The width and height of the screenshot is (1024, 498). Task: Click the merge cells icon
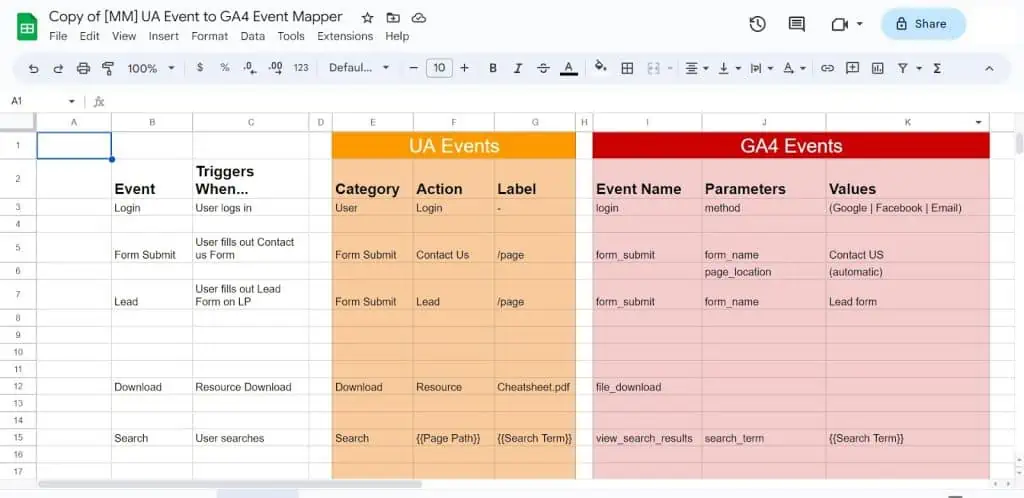coord(652,68)
